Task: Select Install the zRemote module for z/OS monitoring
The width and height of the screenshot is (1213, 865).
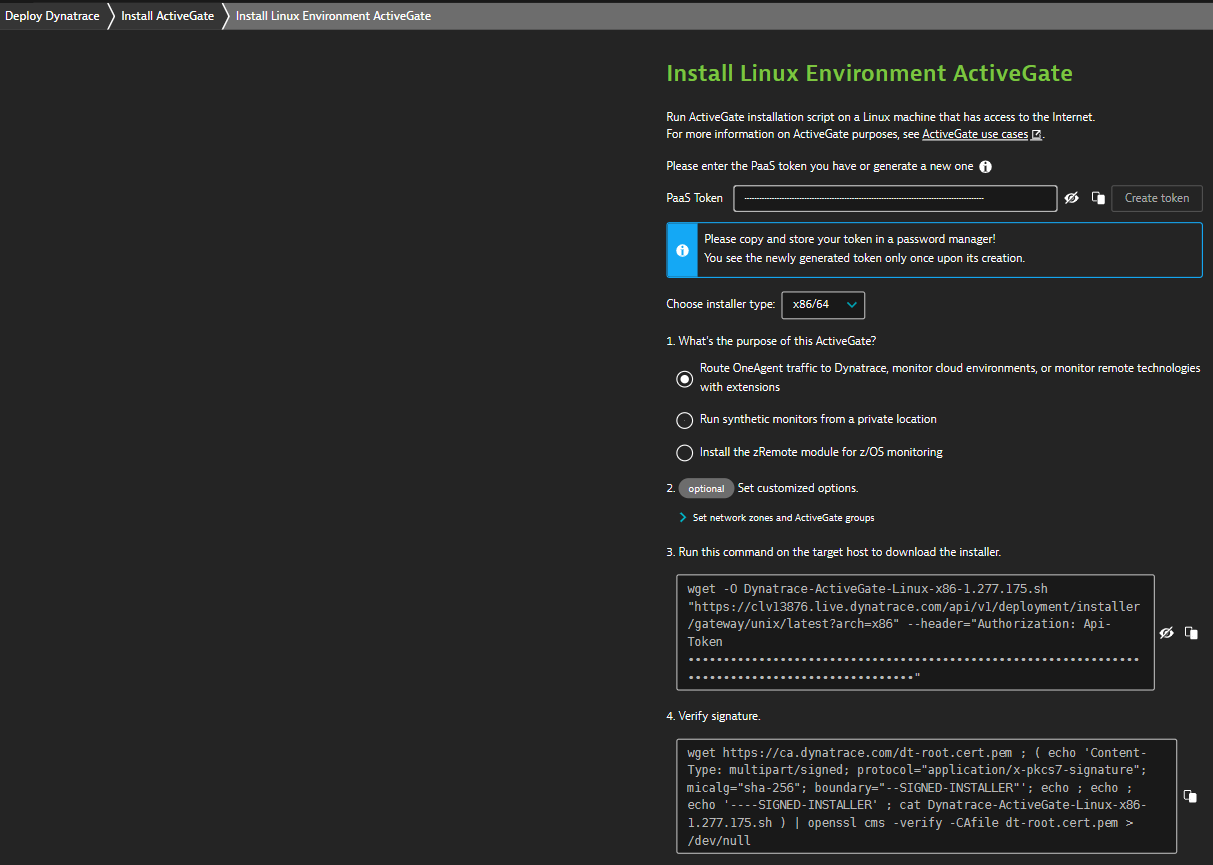Action: (684, 453)
